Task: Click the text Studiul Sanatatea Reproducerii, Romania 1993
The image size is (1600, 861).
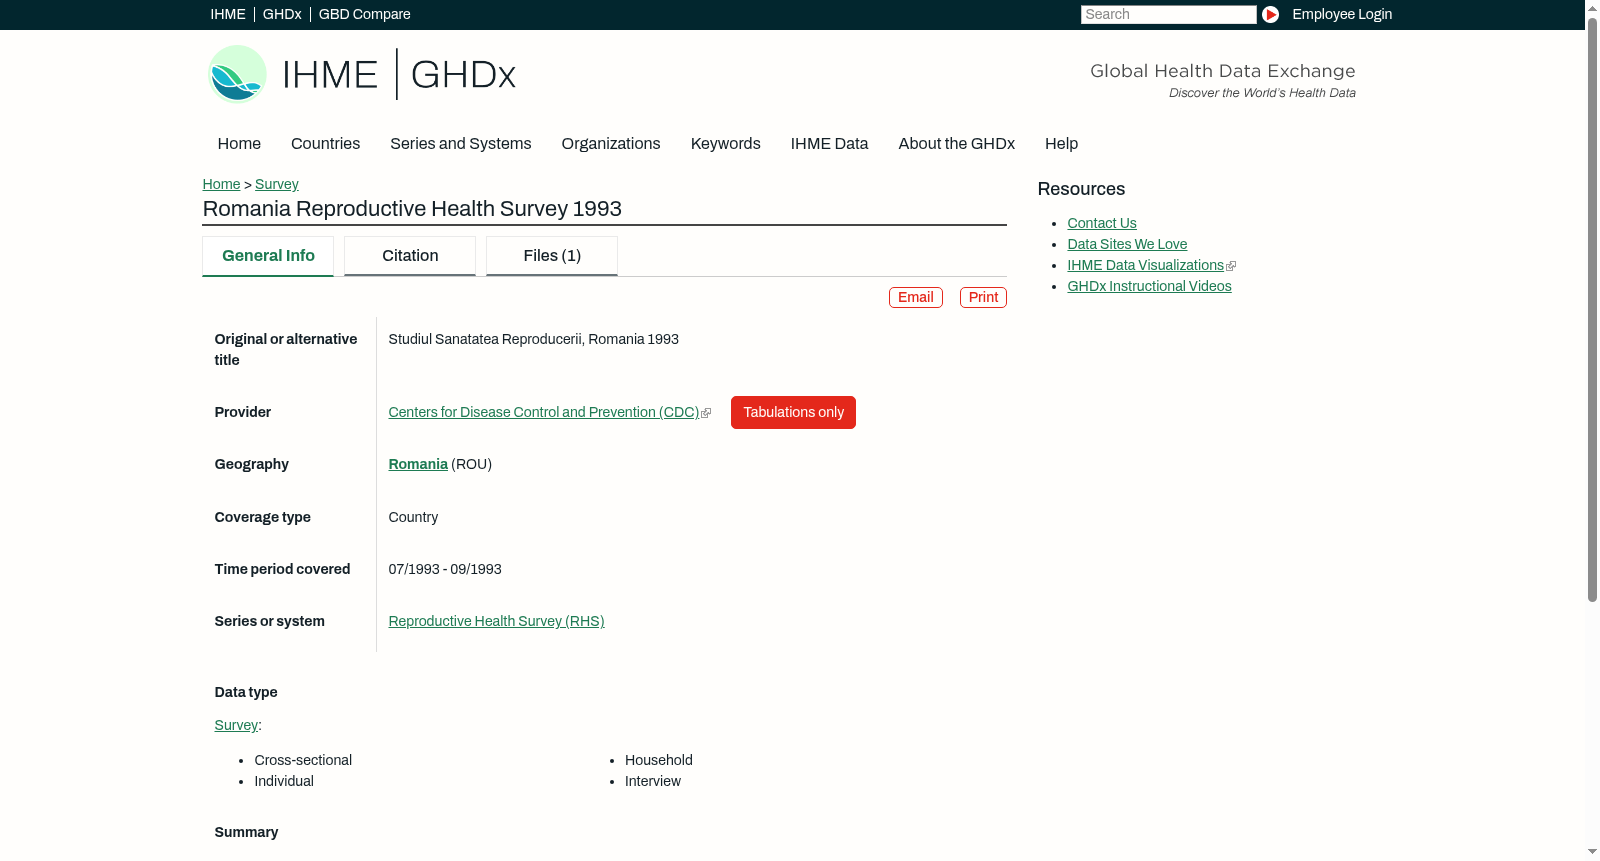Action: coord(533,340)
